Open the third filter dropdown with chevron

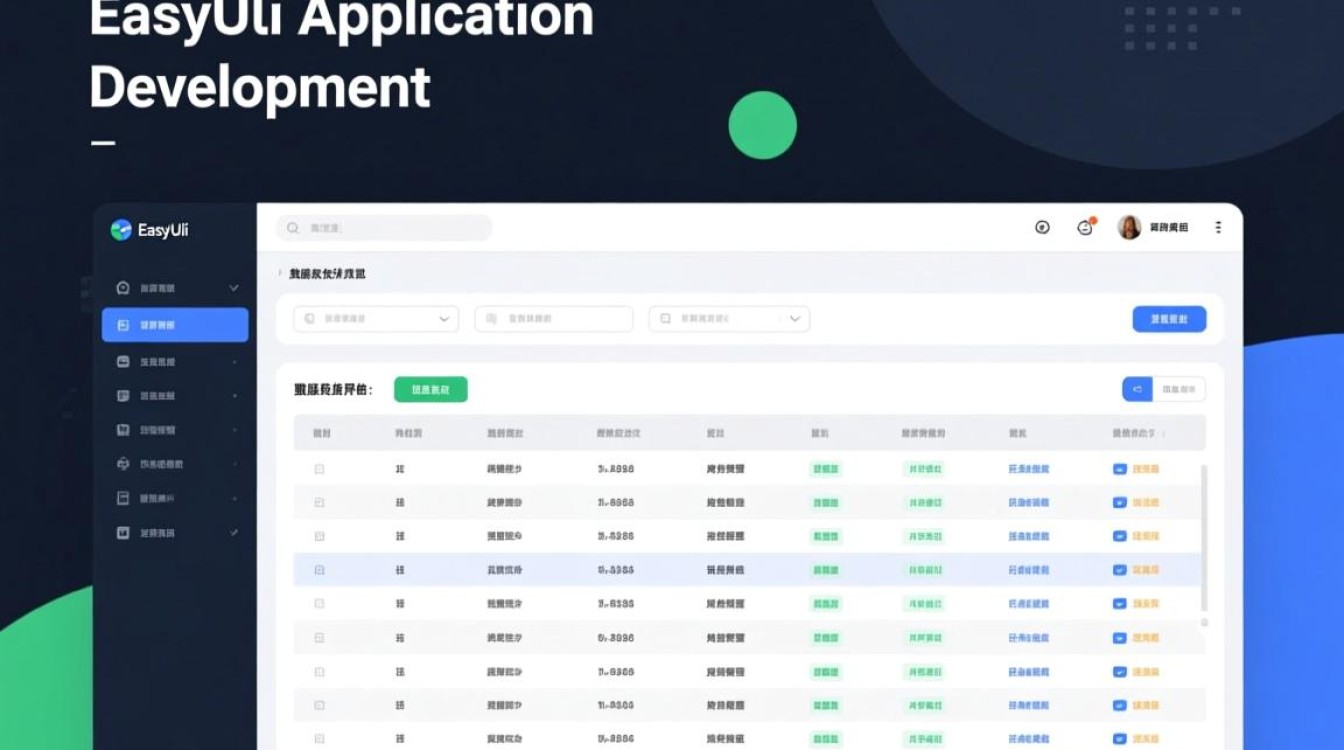[729, 319]
